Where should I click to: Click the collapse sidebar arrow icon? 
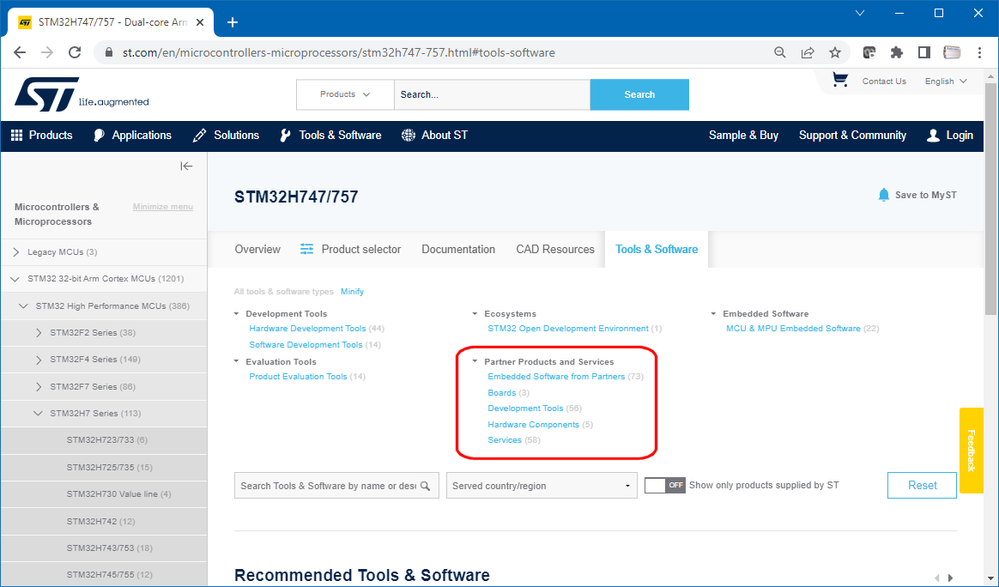tap(186, 166)
